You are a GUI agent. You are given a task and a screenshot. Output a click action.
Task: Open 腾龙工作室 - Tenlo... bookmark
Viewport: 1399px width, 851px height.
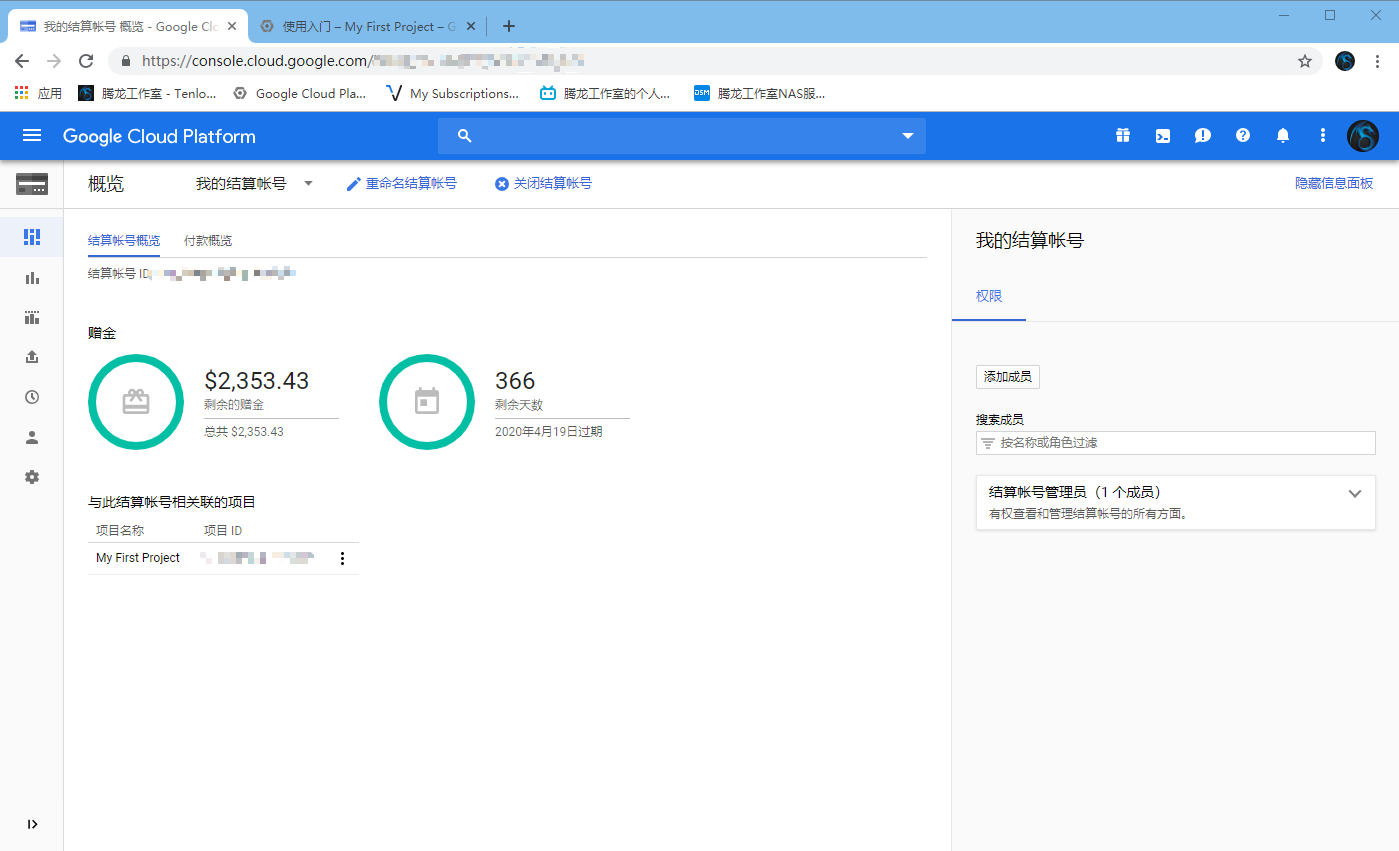147,93
